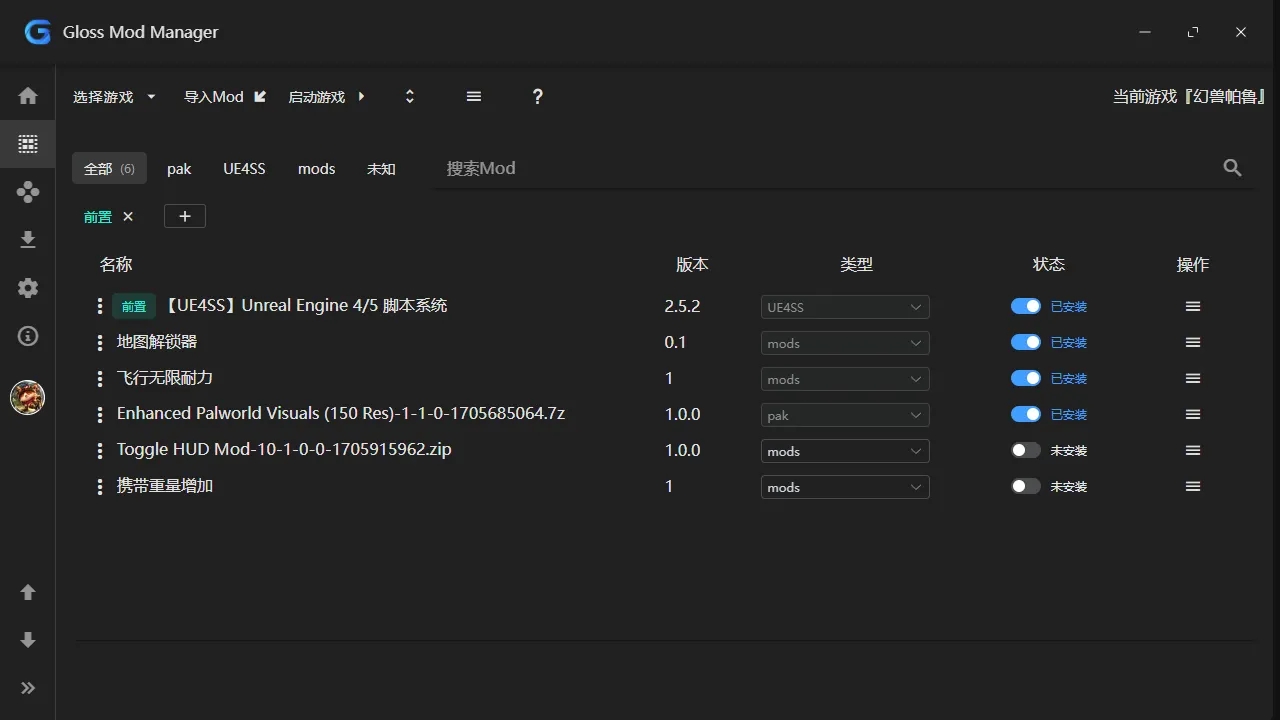
Task: Open actions menu for Toggle HUD Mod row
Action: [x=1193, y=451]
